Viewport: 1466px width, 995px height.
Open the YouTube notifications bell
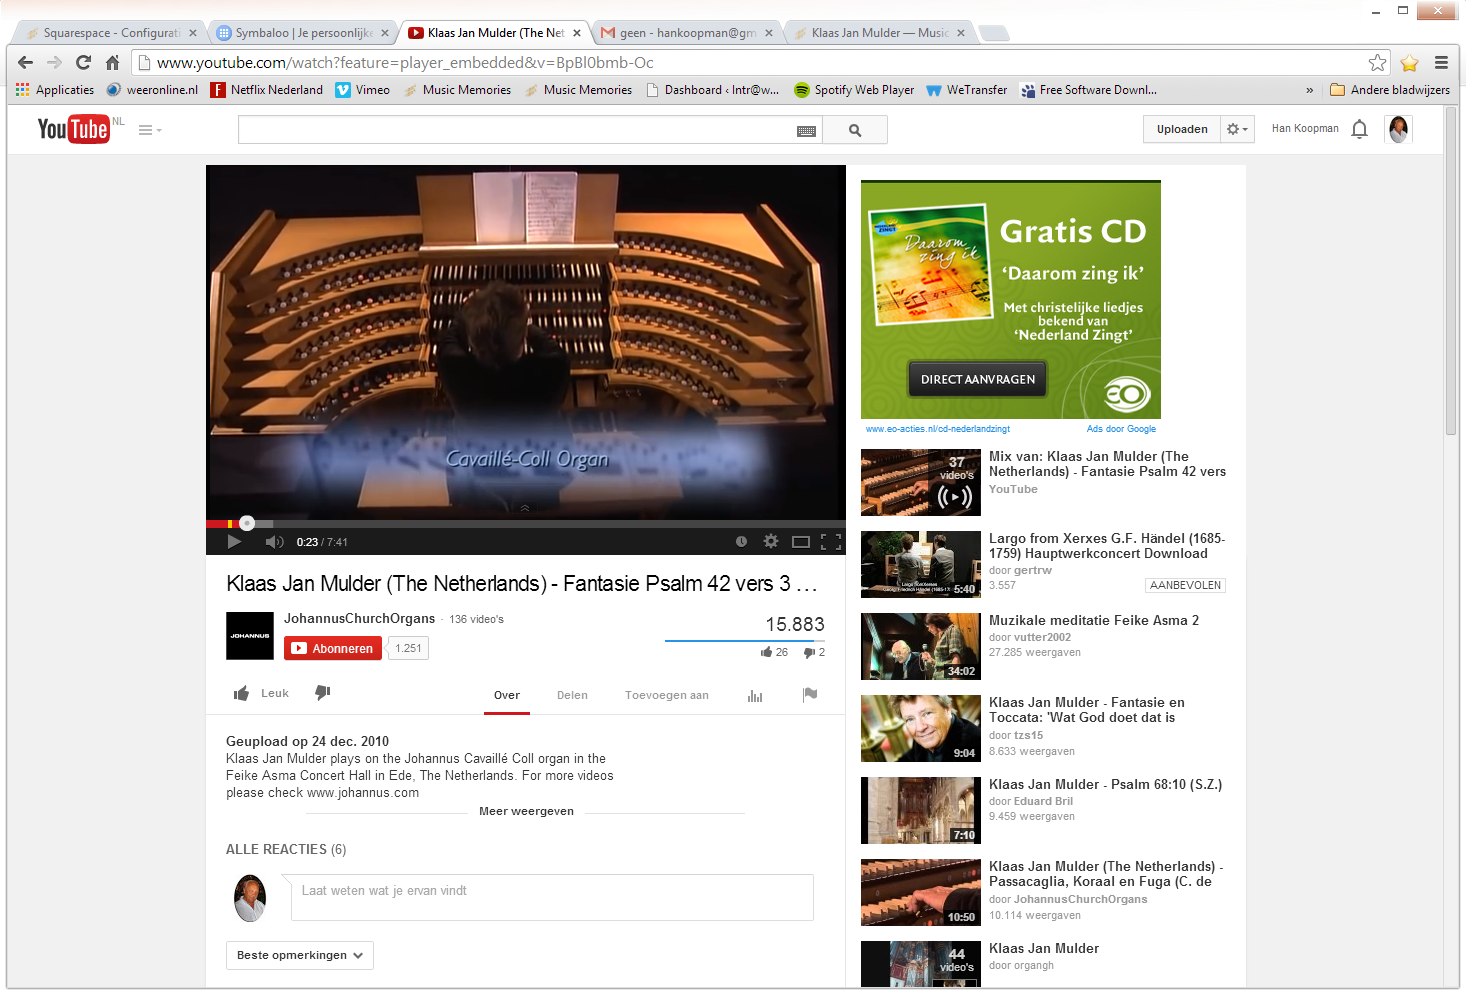pyautogui.click(x=1359, y=129)
